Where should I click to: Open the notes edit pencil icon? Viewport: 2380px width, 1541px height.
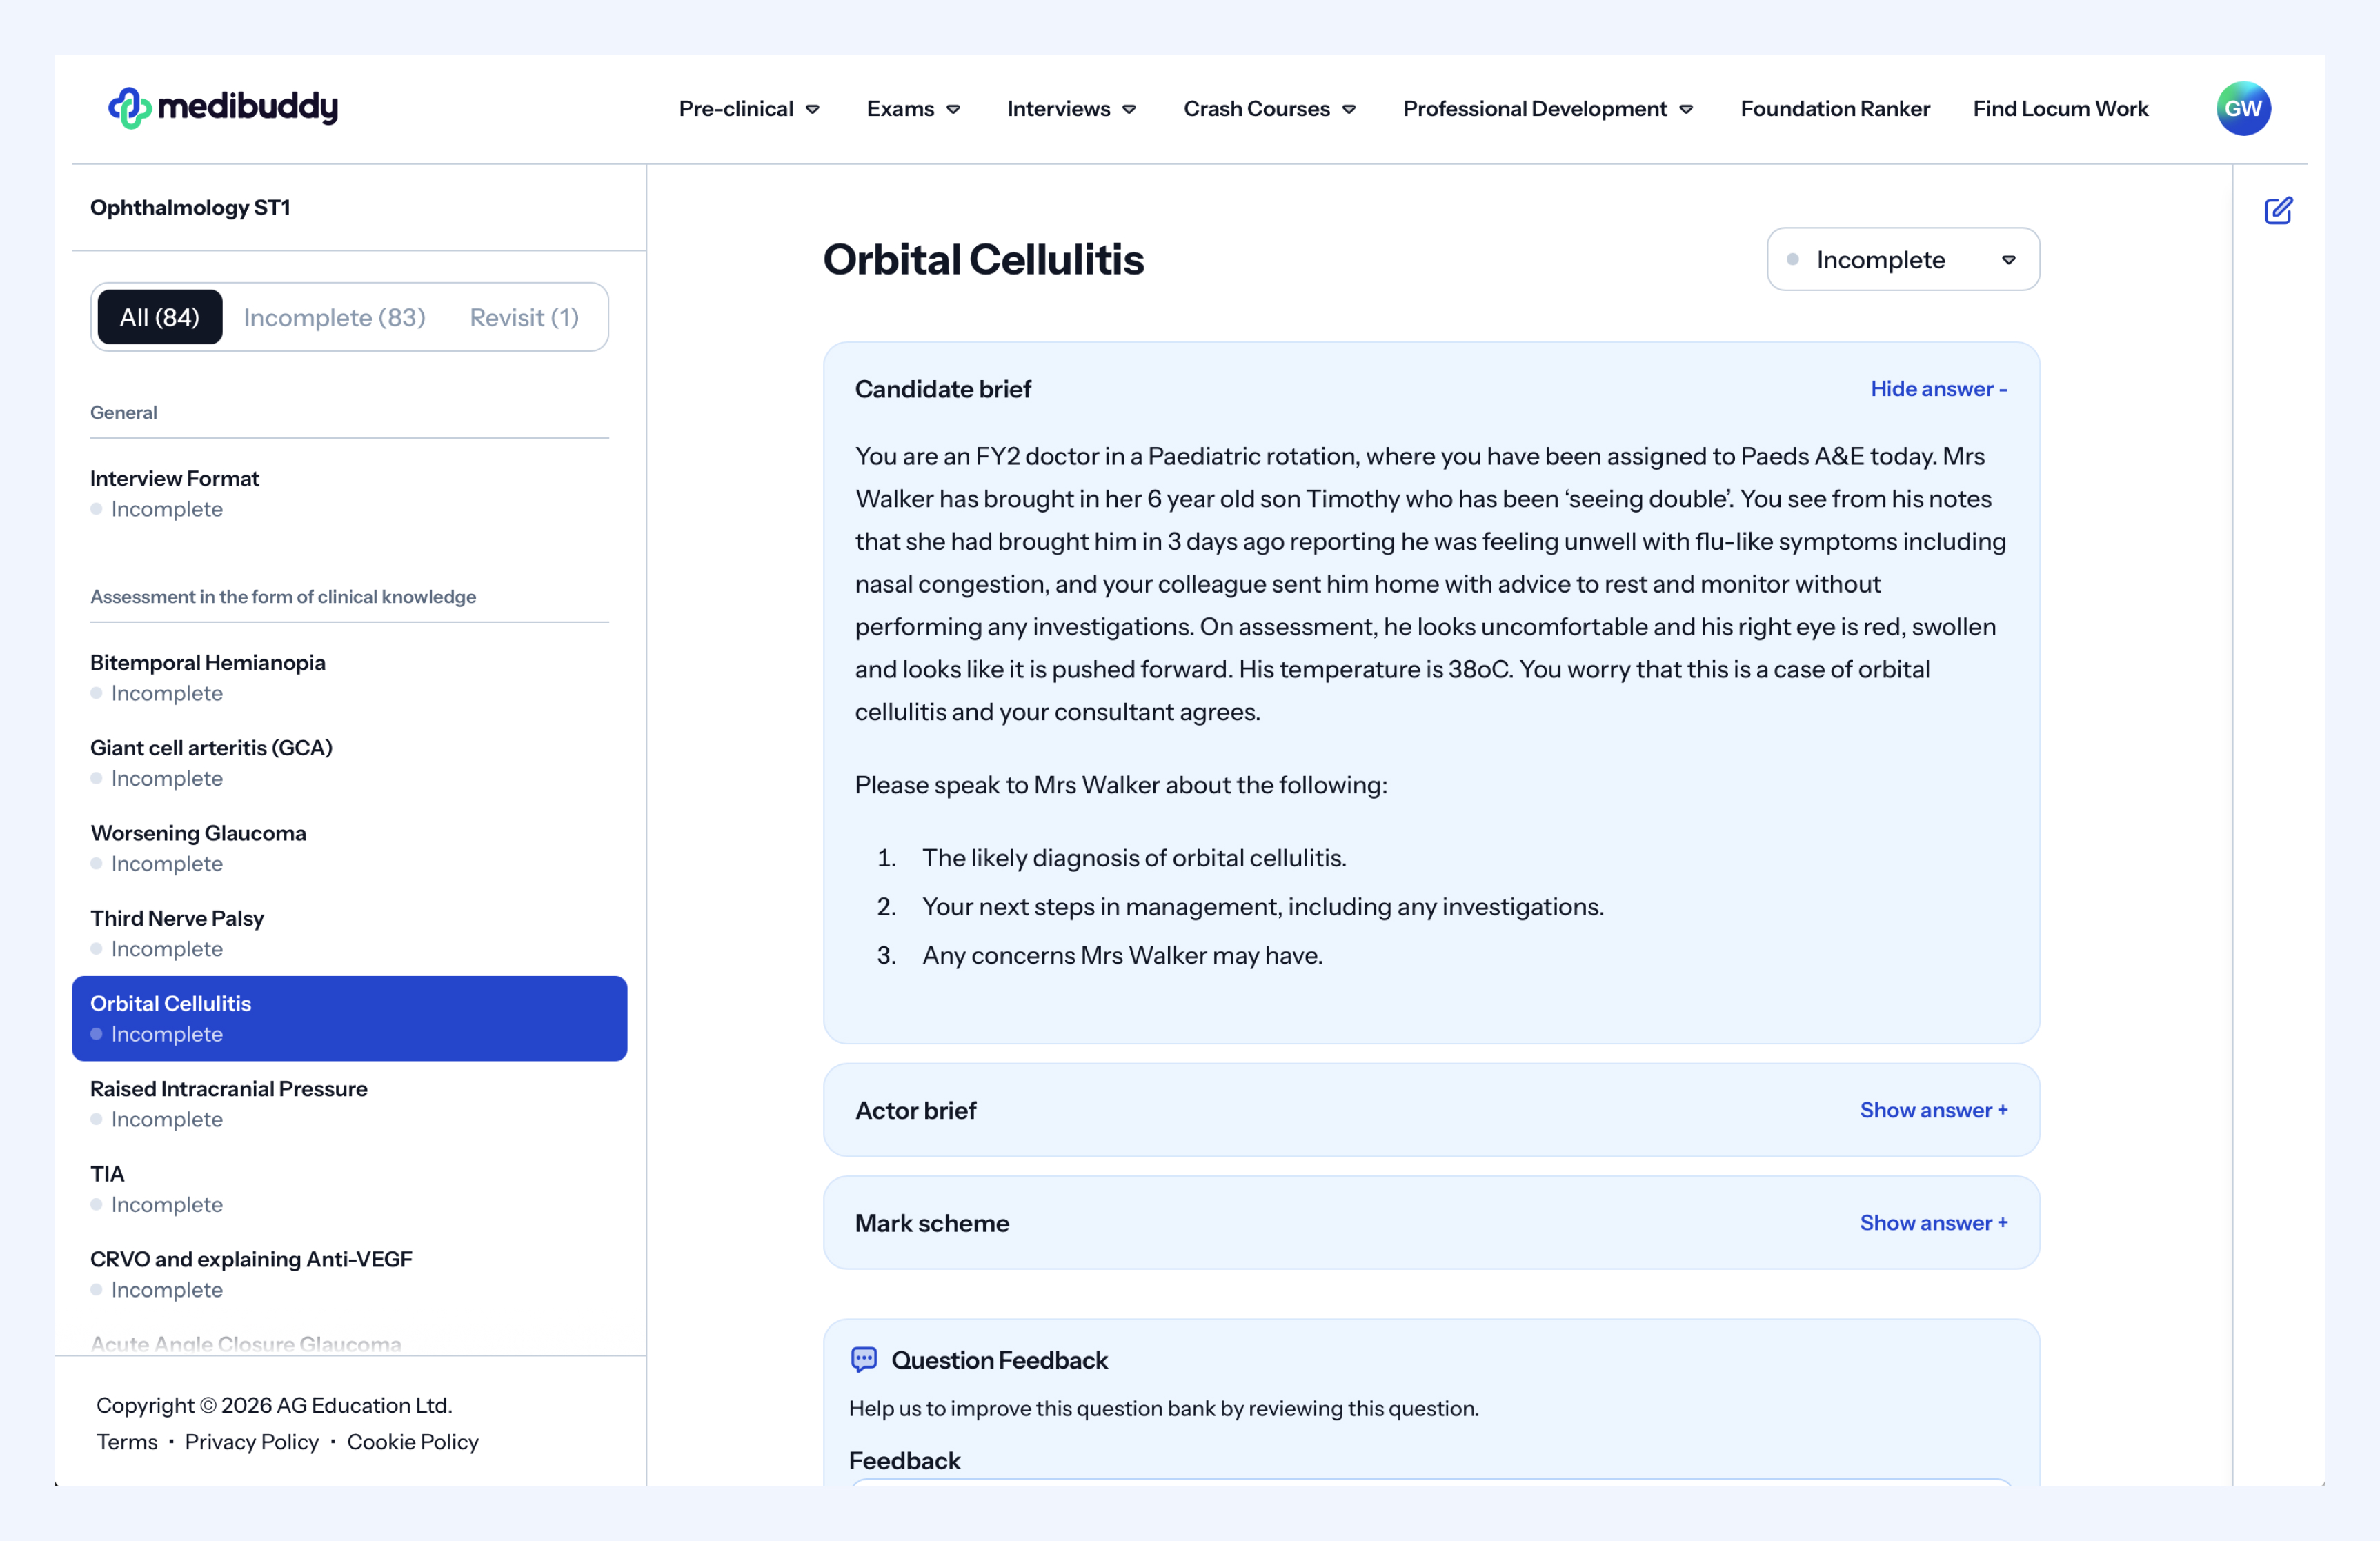pos(2278,211)
